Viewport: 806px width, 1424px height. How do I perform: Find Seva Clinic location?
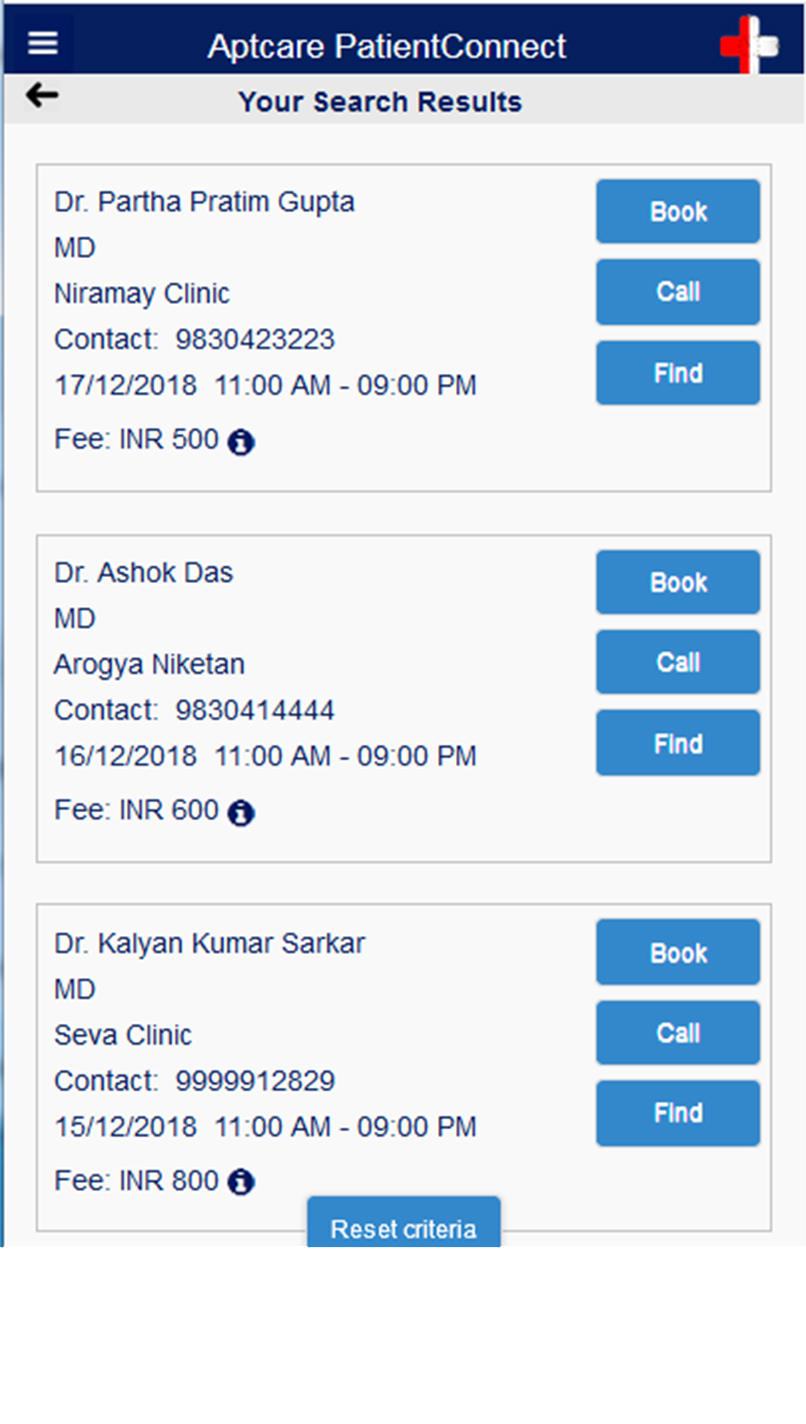coord(678,1113)
